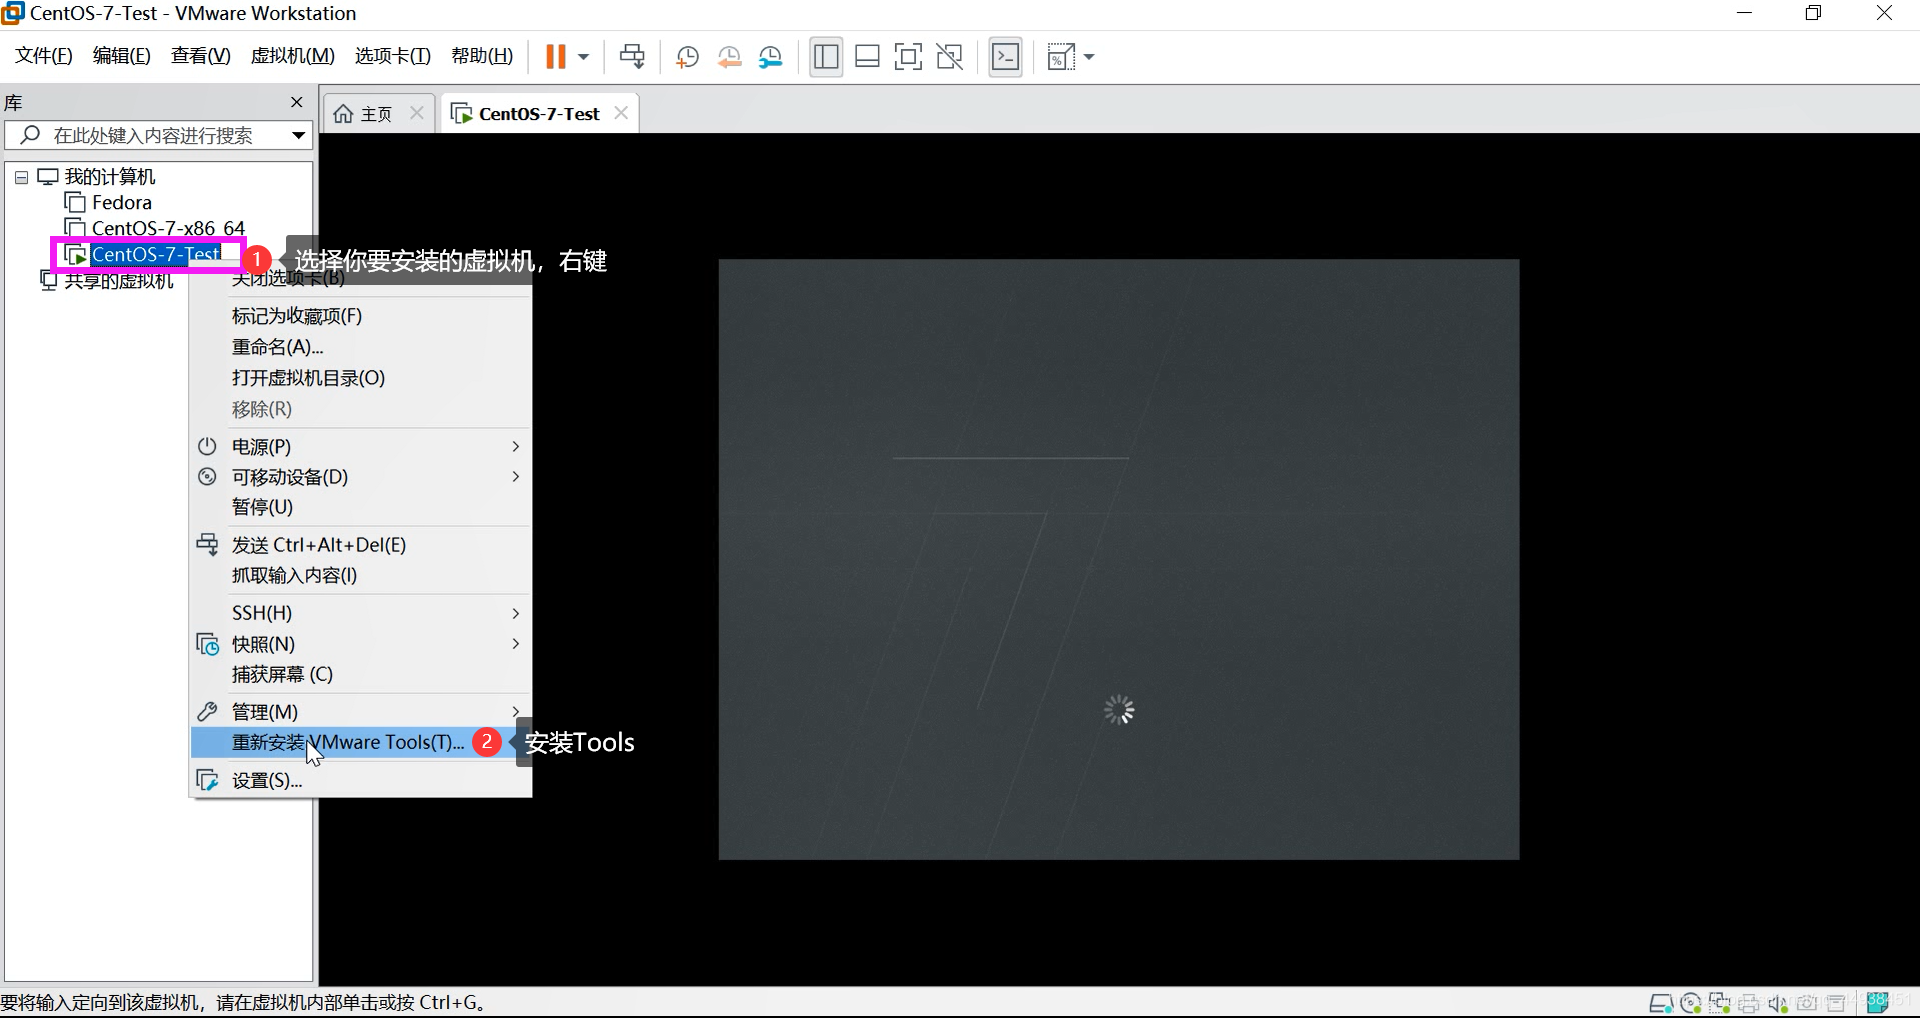Choose 重新安装 VMware Tools(T)...

(x=360, y=742)
